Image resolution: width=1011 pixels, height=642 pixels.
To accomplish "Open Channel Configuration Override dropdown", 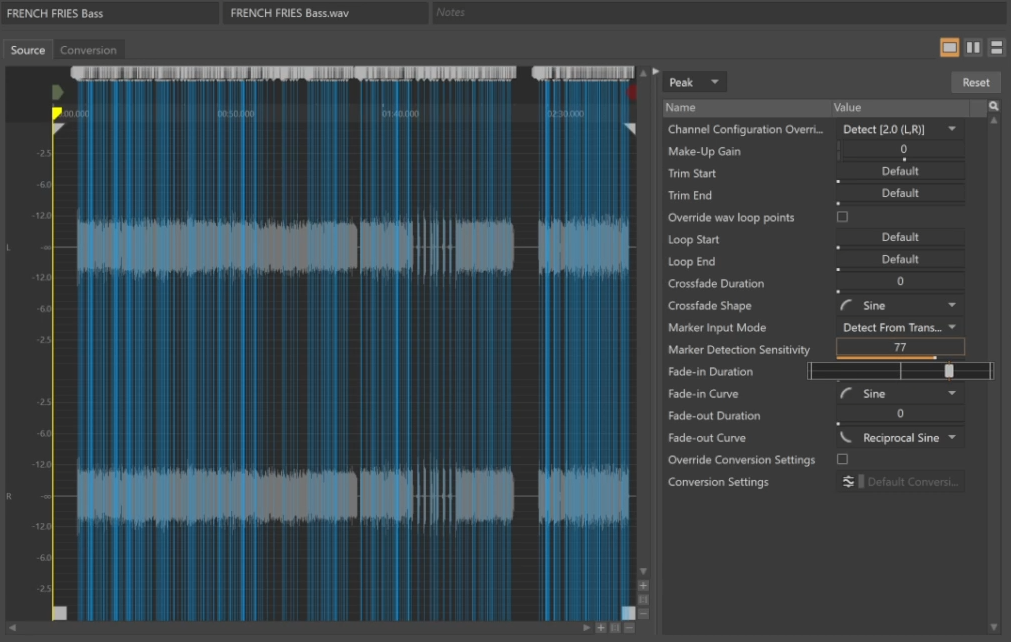I will (900, 129).
